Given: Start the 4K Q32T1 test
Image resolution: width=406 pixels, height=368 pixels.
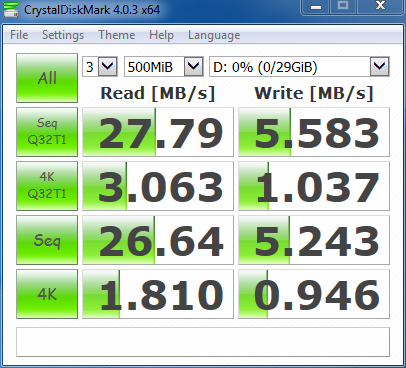Looking at the screenshot, I should (47, 186).
